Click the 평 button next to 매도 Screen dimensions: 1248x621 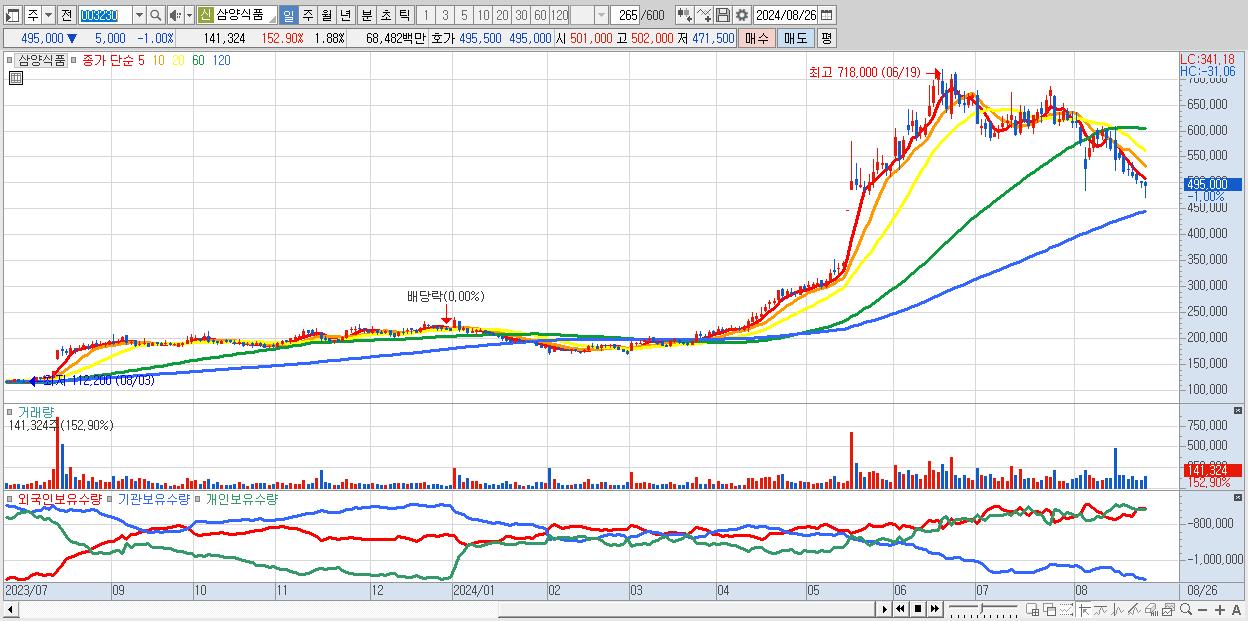(825, 38)
